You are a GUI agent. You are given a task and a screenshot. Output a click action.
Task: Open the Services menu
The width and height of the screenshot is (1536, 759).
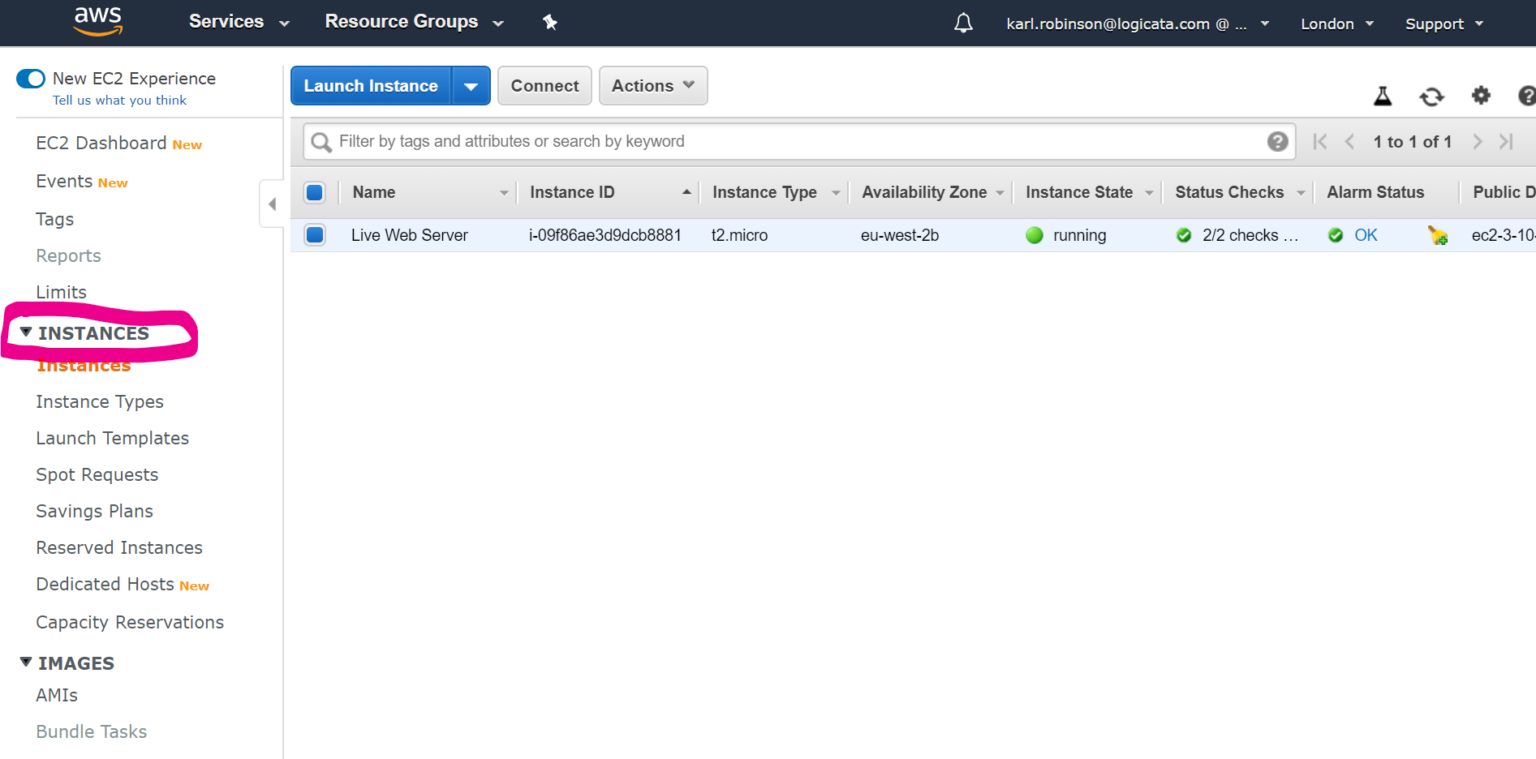[x=239, y=22]
